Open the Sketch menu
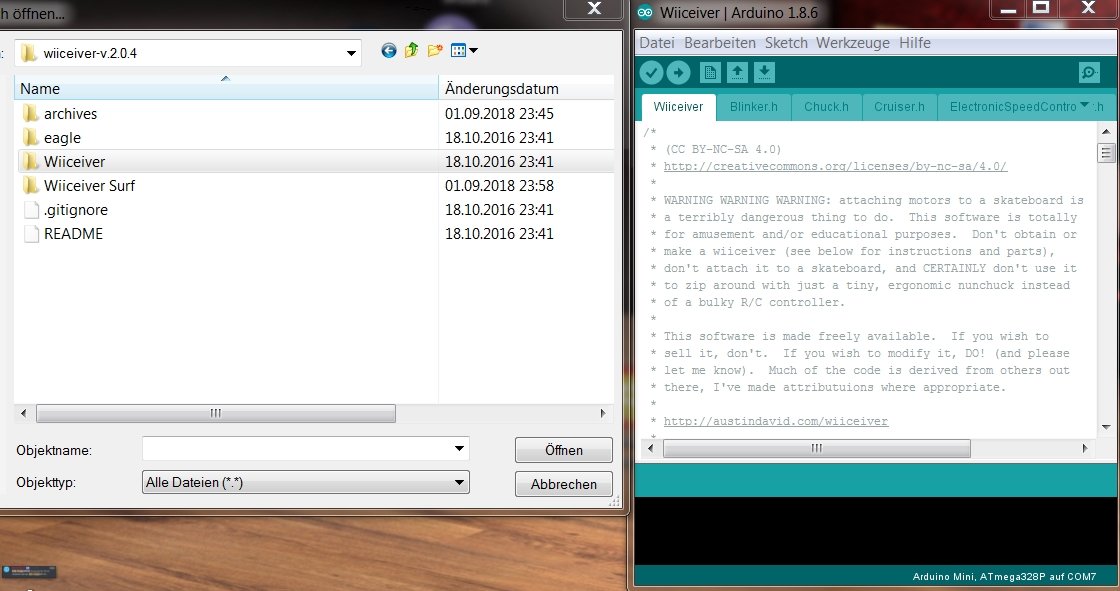The image size is (1120, 591). [786, 43]
